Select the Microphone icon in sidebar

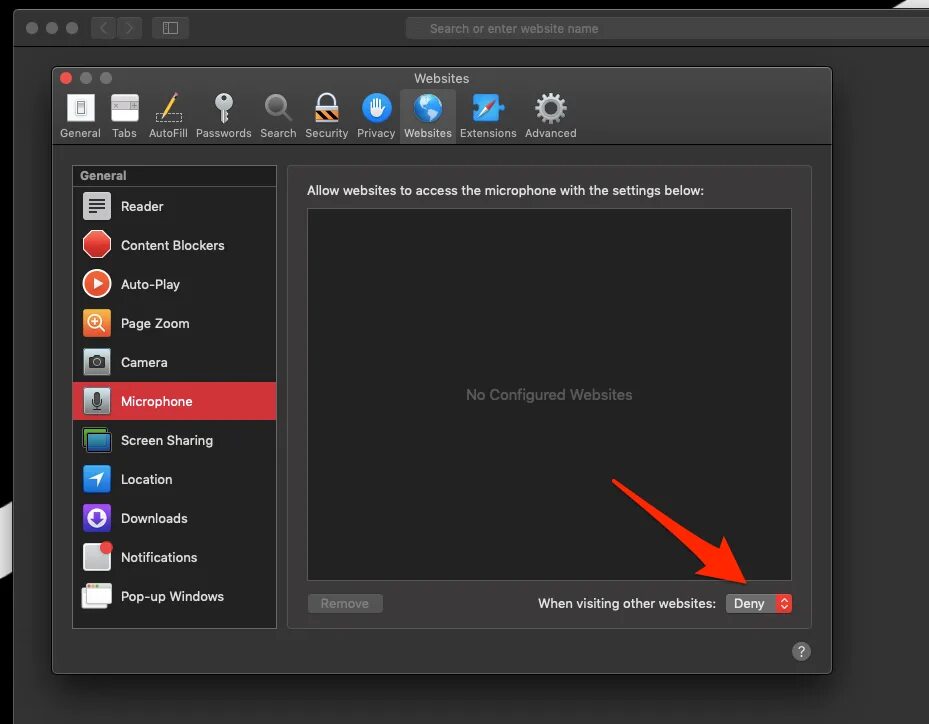point(97,401)
